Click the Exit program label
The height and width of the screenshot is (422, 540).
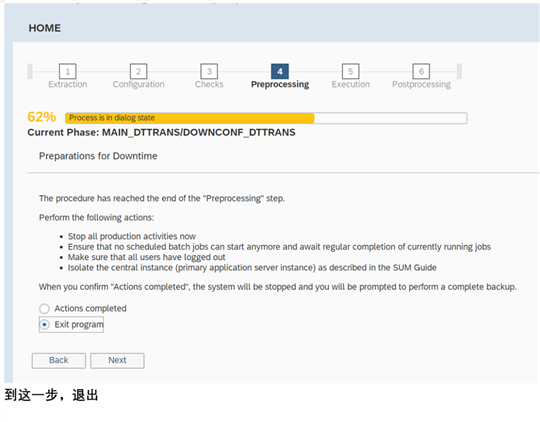pos(79,325)
